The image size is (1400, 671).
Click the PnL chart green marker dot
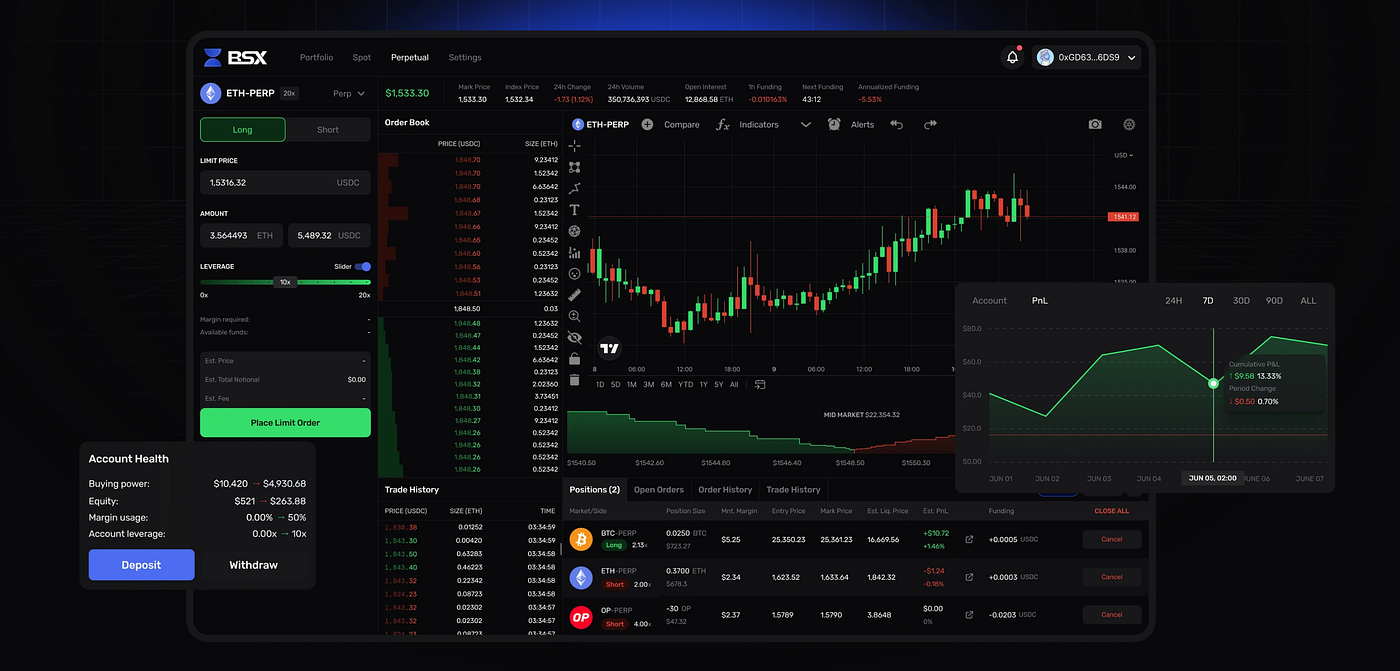tap(1213, 383)
